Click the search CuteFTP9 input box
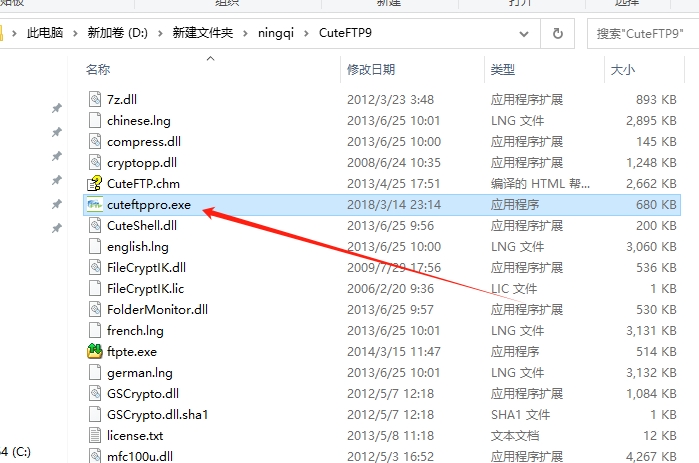Screen dimensions: 699x463 click(x=644, y=33)
